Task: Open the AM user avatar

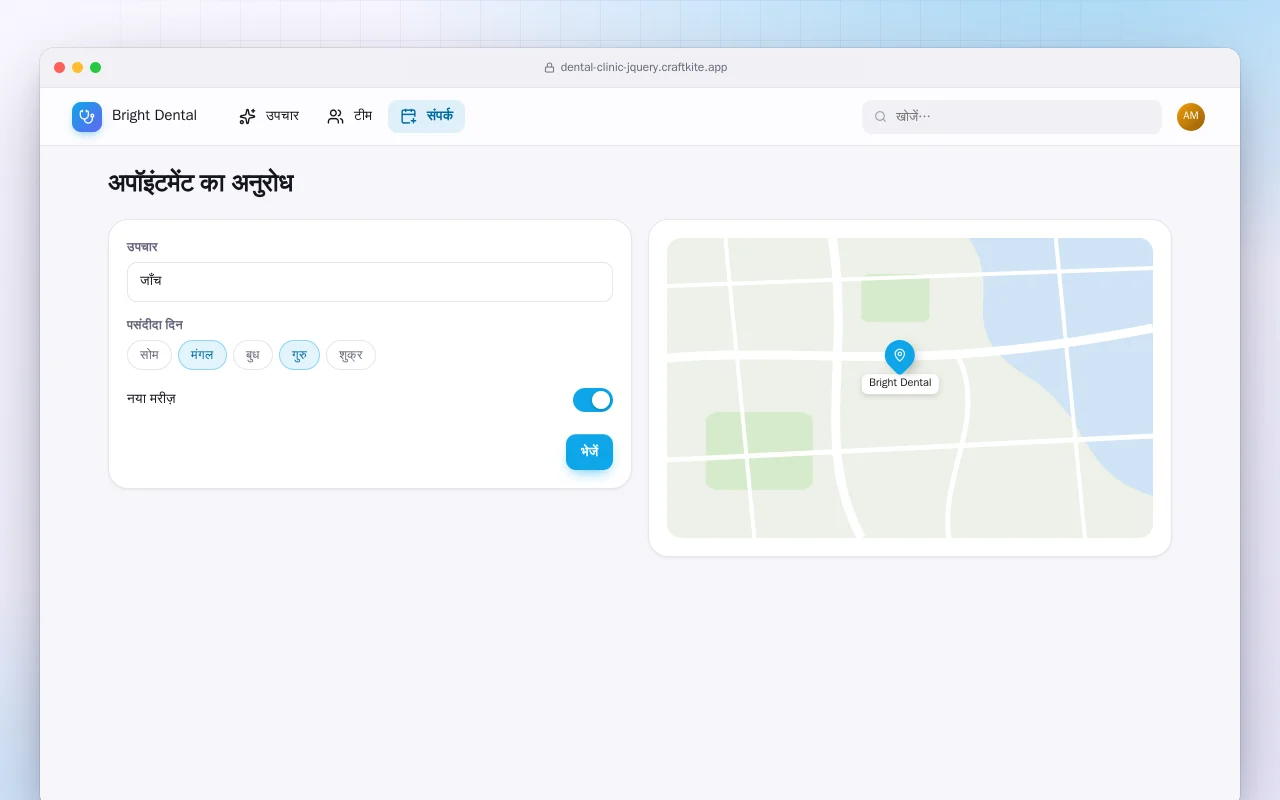Action: point(1191,117)
